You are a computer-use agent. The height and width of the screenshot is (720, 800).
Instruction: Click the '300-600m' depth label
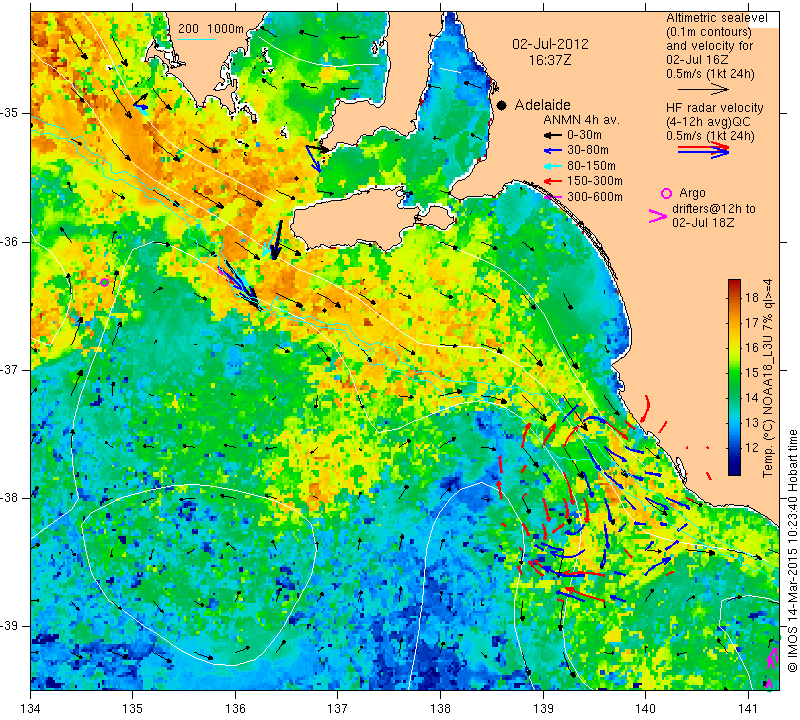click(x=595, y=196)
